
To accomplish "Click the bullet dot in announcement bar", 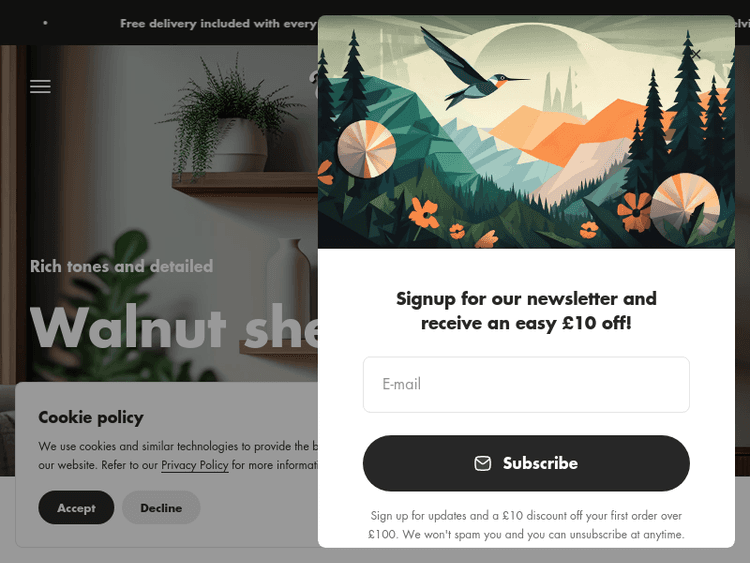I will coord(45,23).
